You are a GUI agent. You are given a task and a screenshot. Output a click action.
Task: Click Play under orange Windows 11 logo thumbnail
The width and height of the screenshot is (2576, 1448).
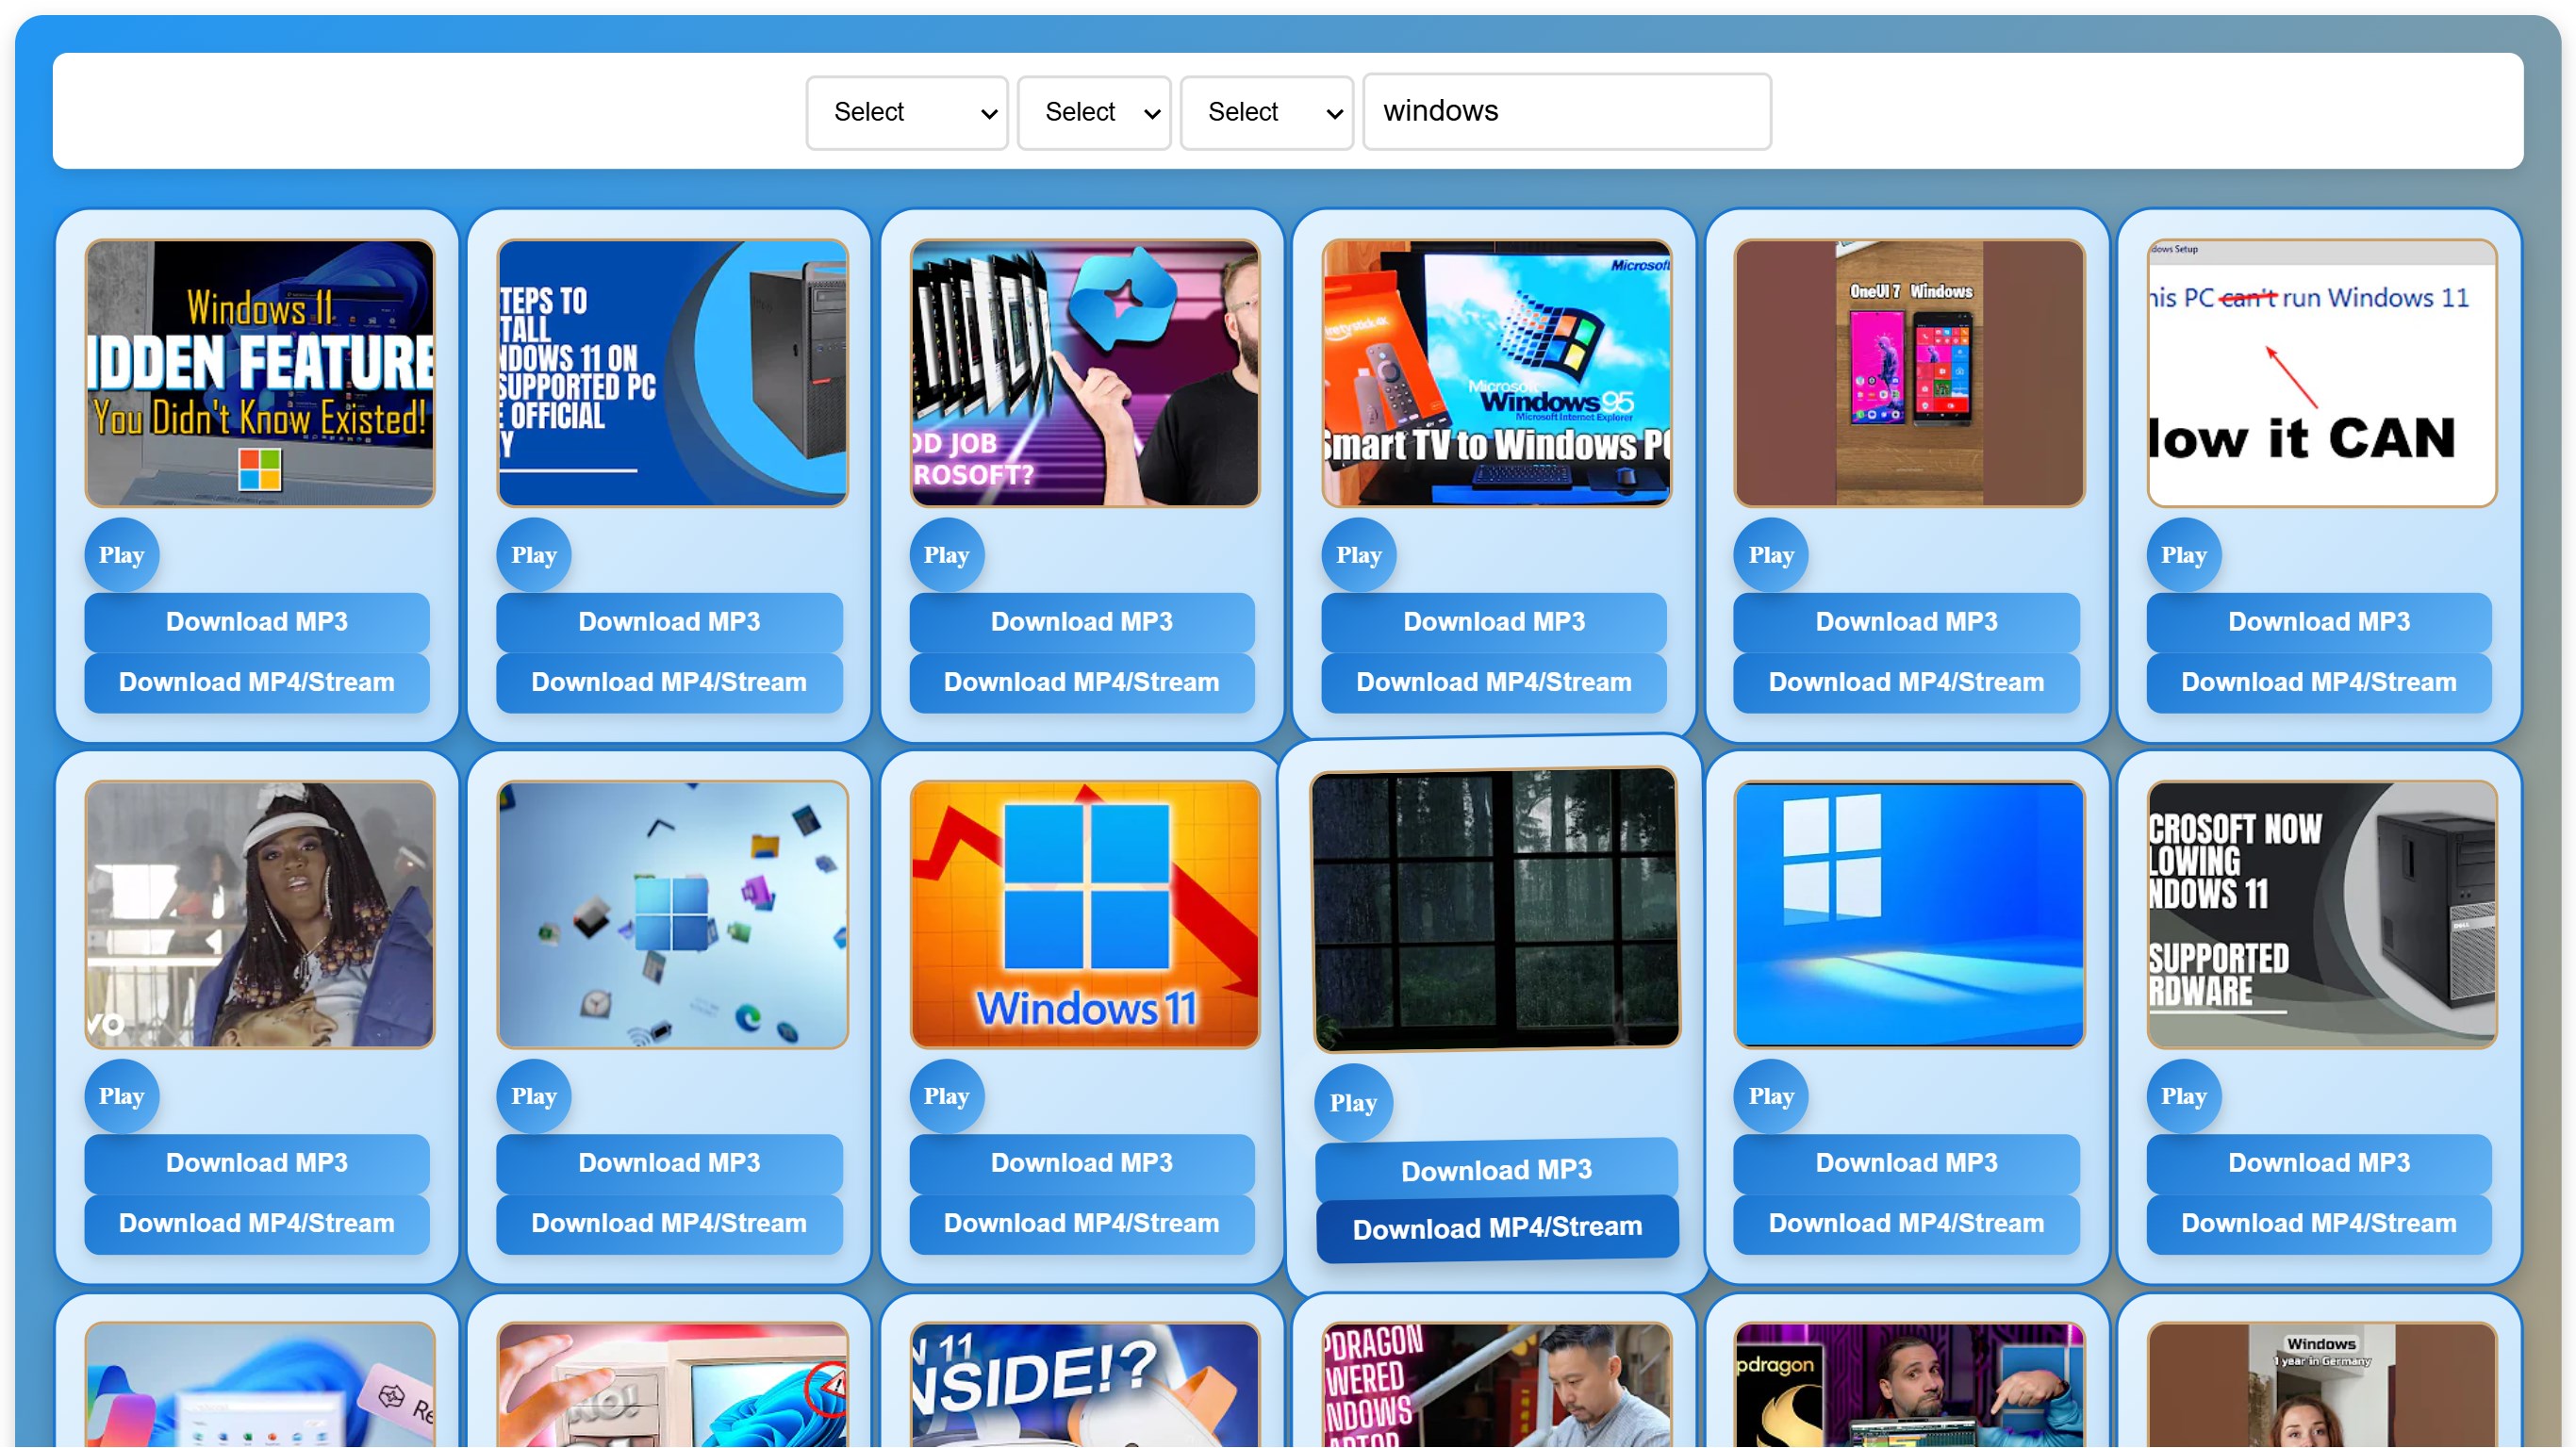(946, 1096)
